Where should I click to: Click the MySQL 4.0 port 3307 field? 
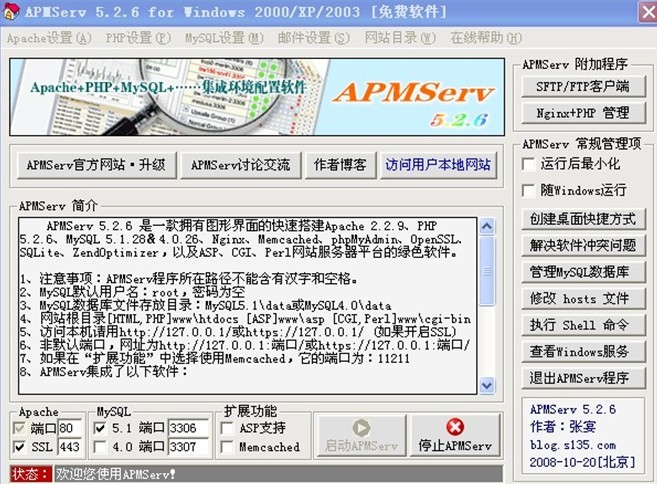click(189, 447)
